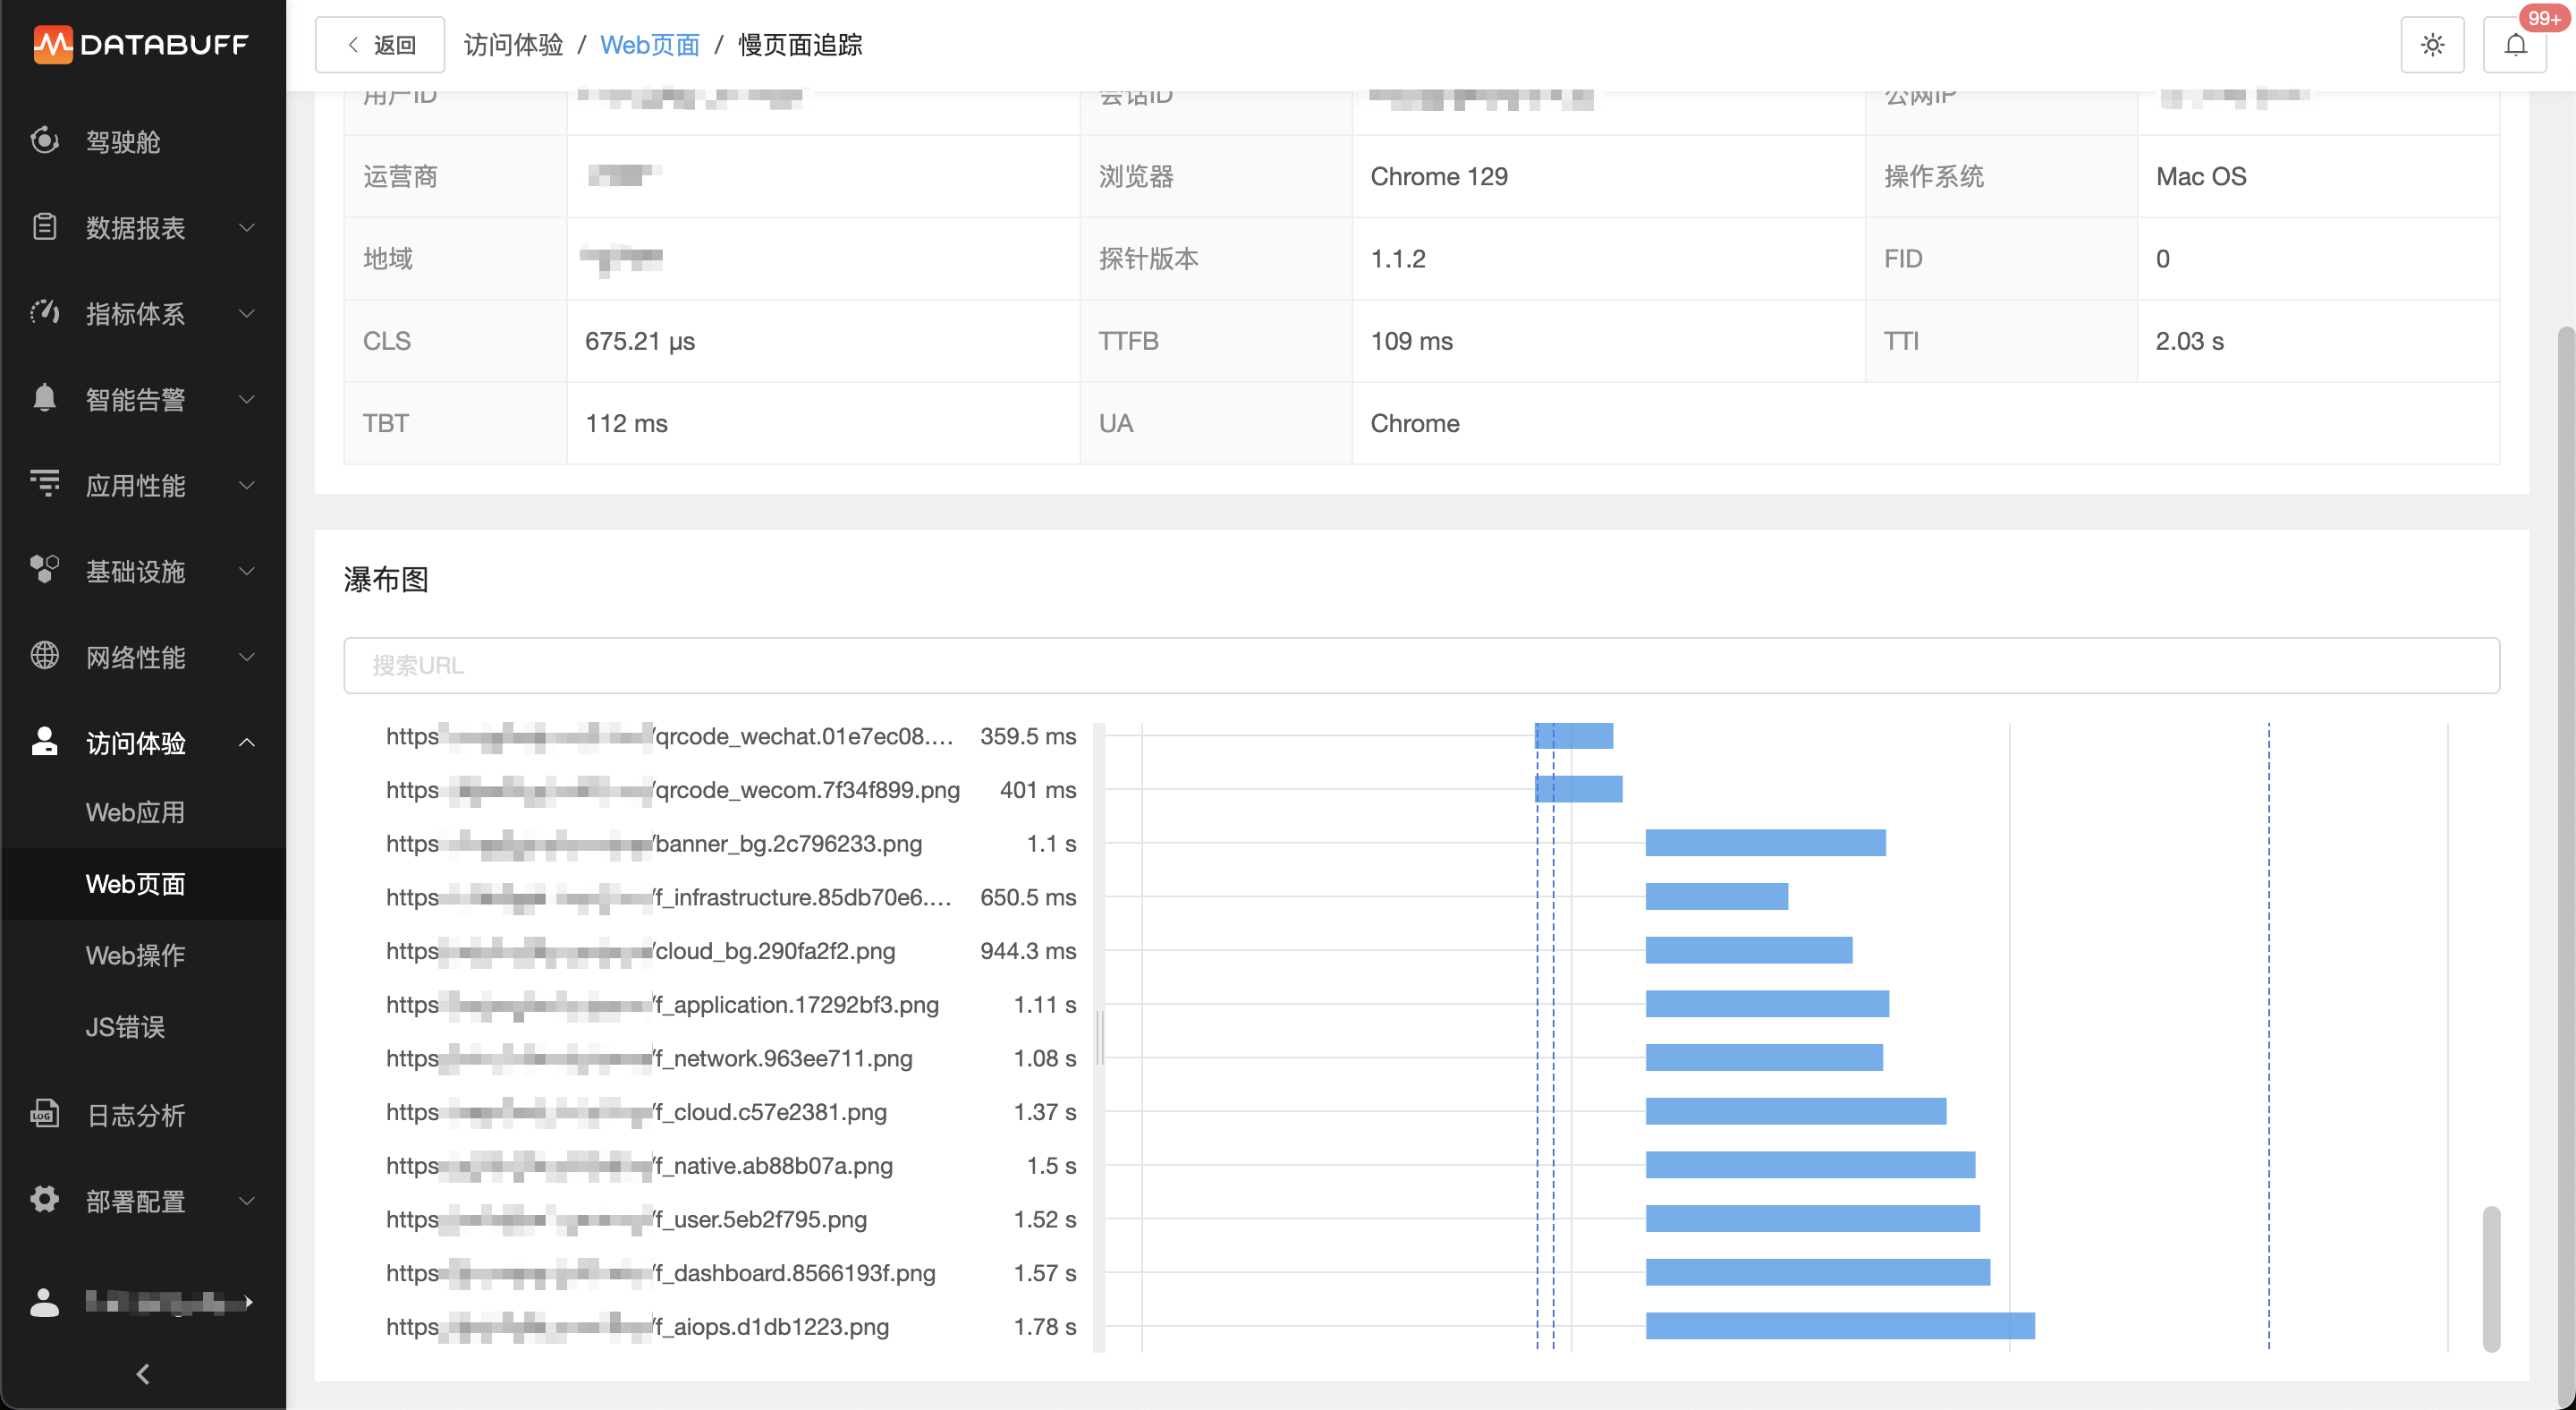
Task: Click the 数据报表 report icon
Action: tap(44, 227)
